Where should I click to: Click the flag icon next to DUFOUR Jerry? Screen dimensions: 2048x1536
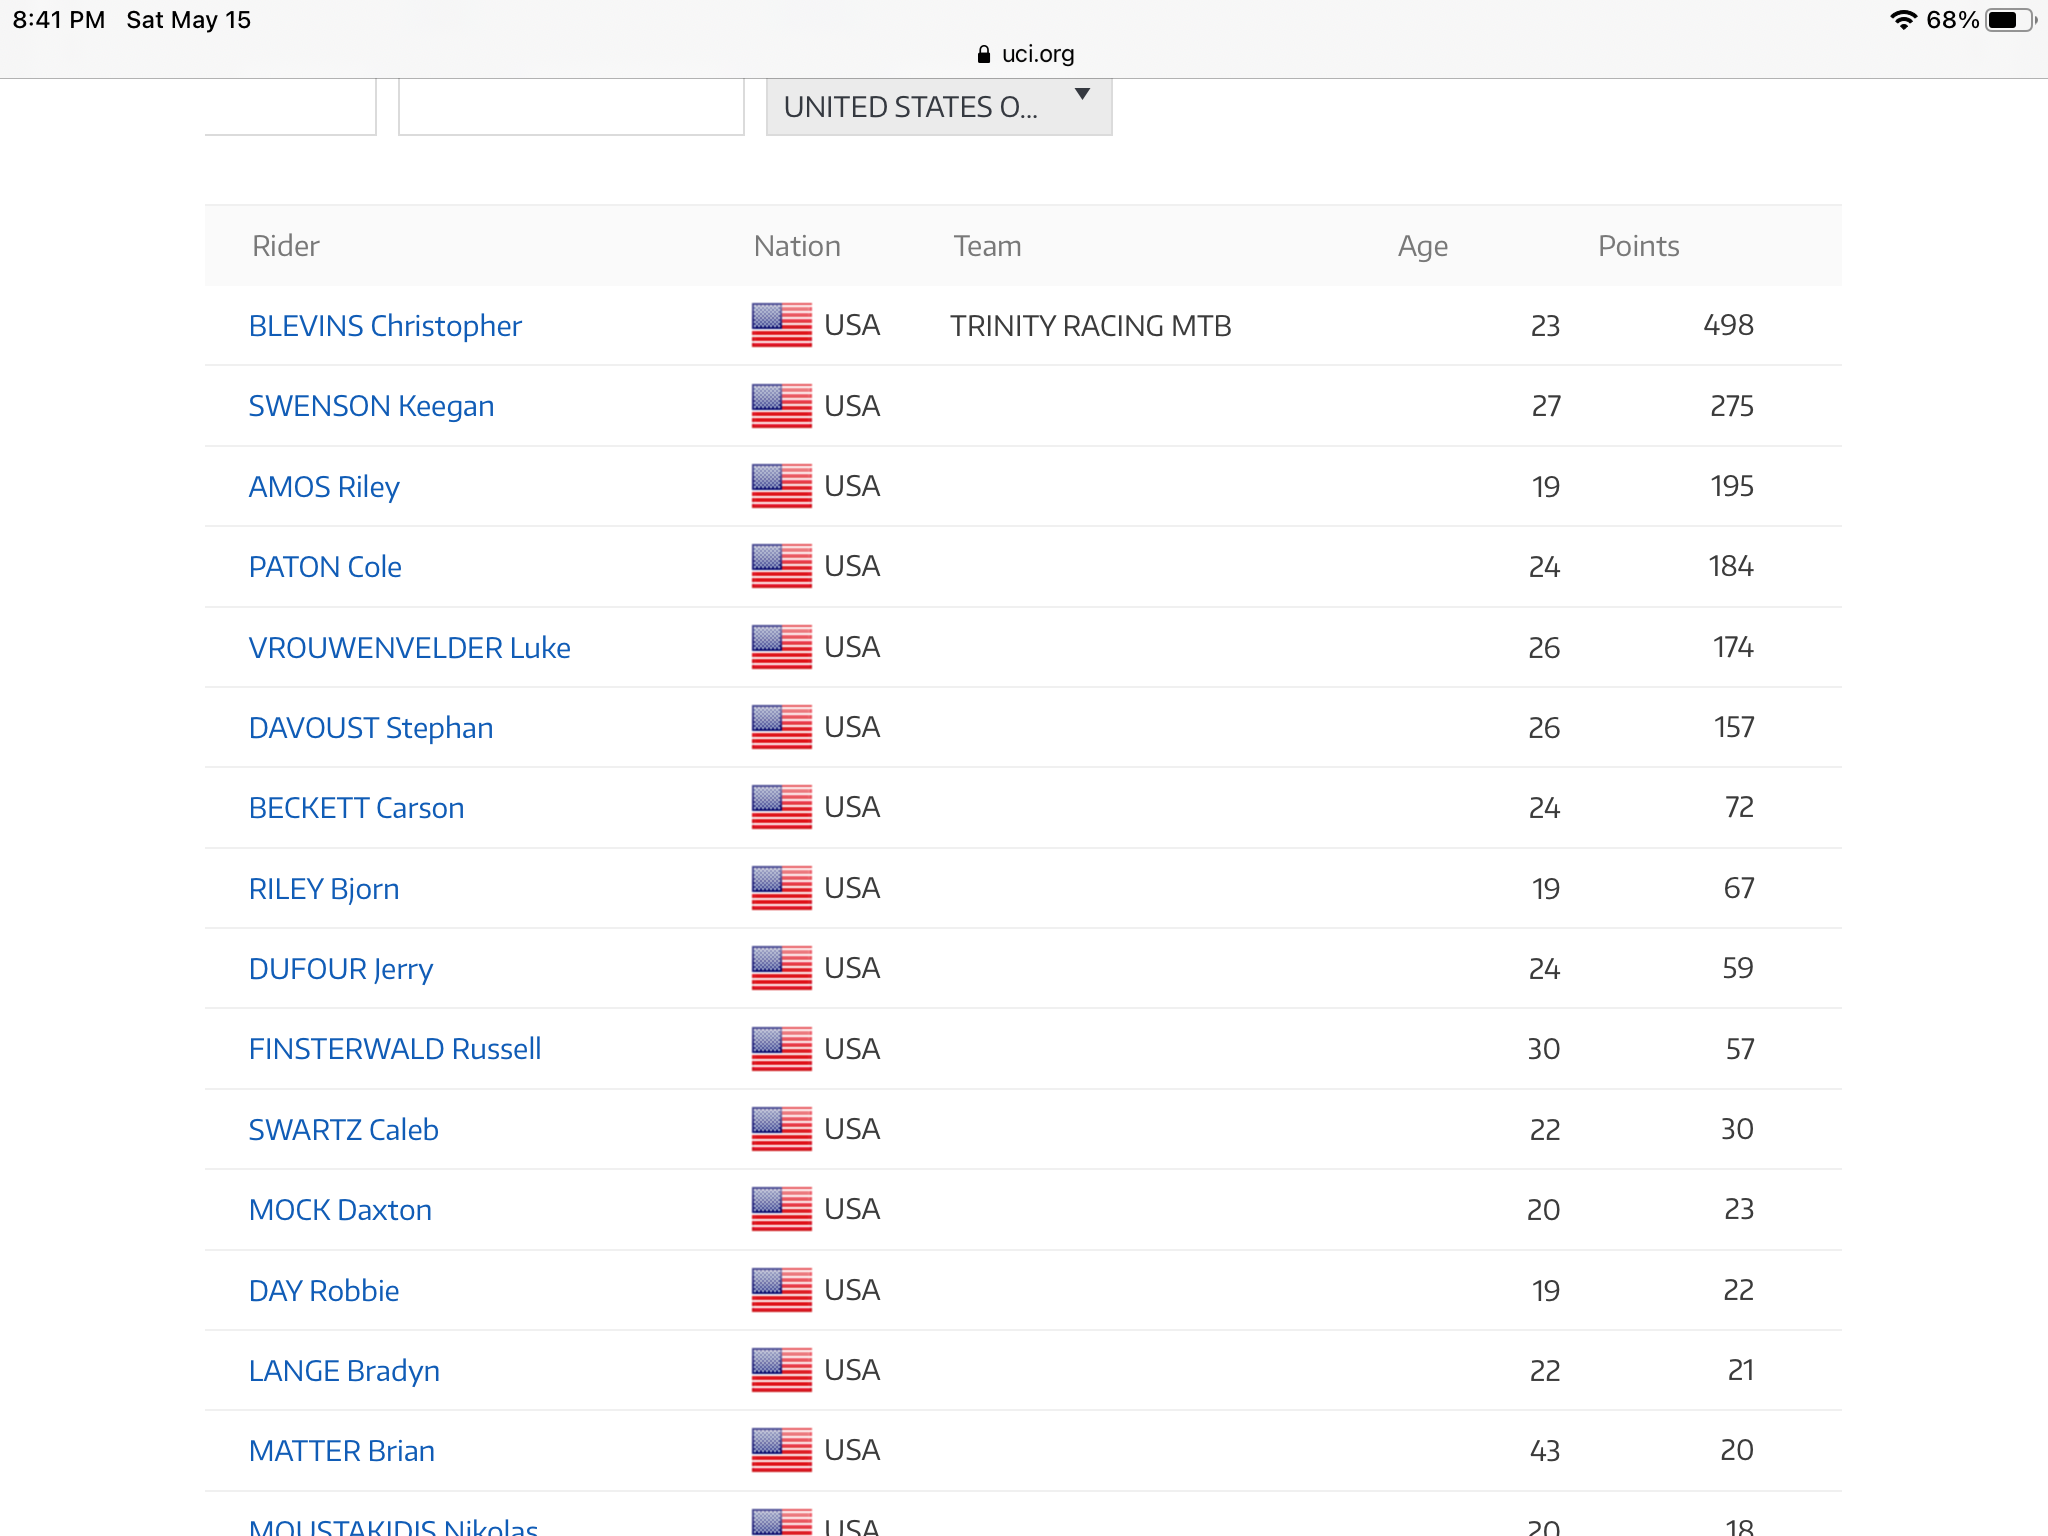[x=781, y=968]
